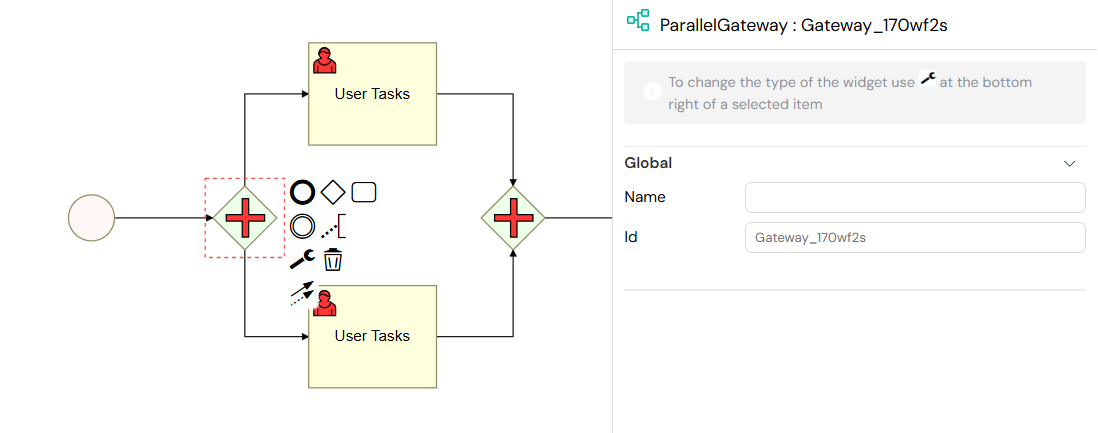Append a gateway diamond from context pad
Viewport: 1098px width, 433px height.
333,191
